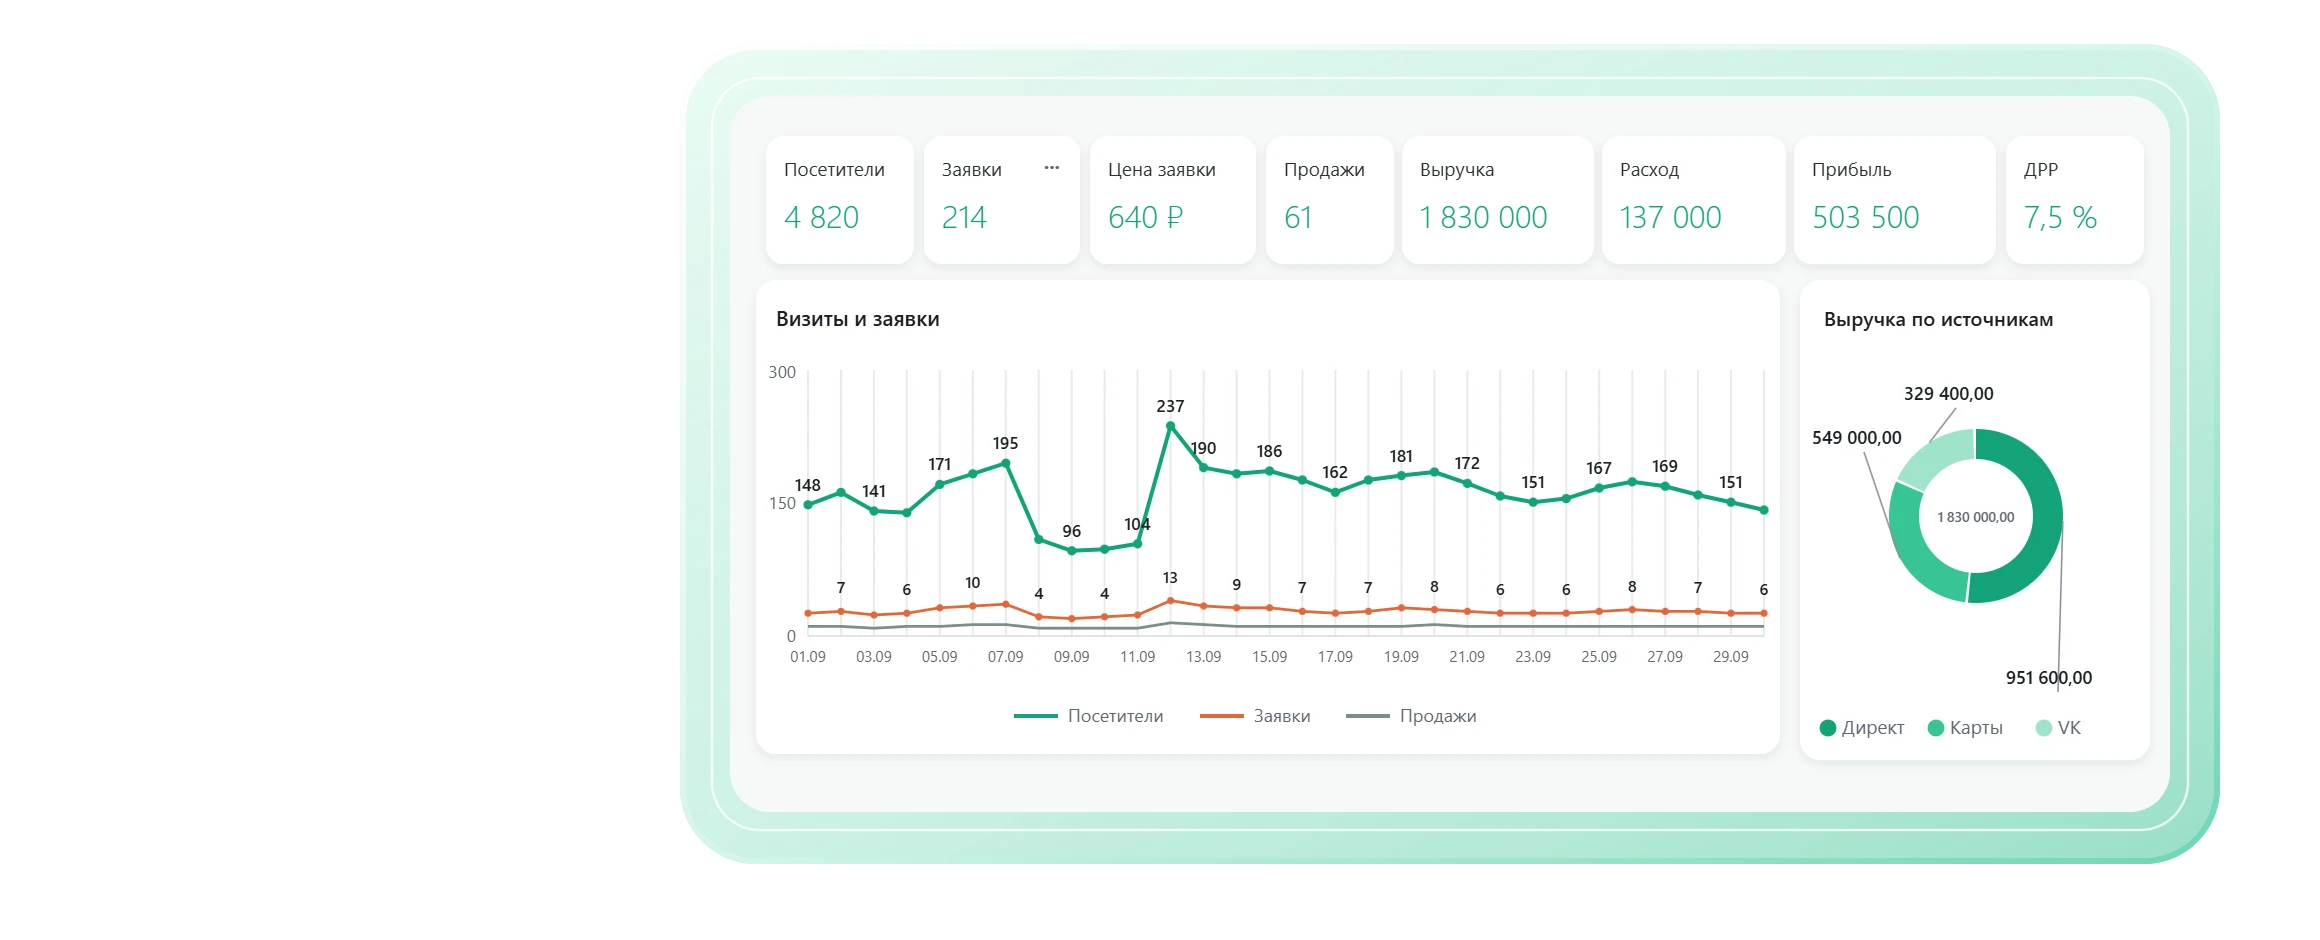Click the Визиты и заявки chart title

858,319
